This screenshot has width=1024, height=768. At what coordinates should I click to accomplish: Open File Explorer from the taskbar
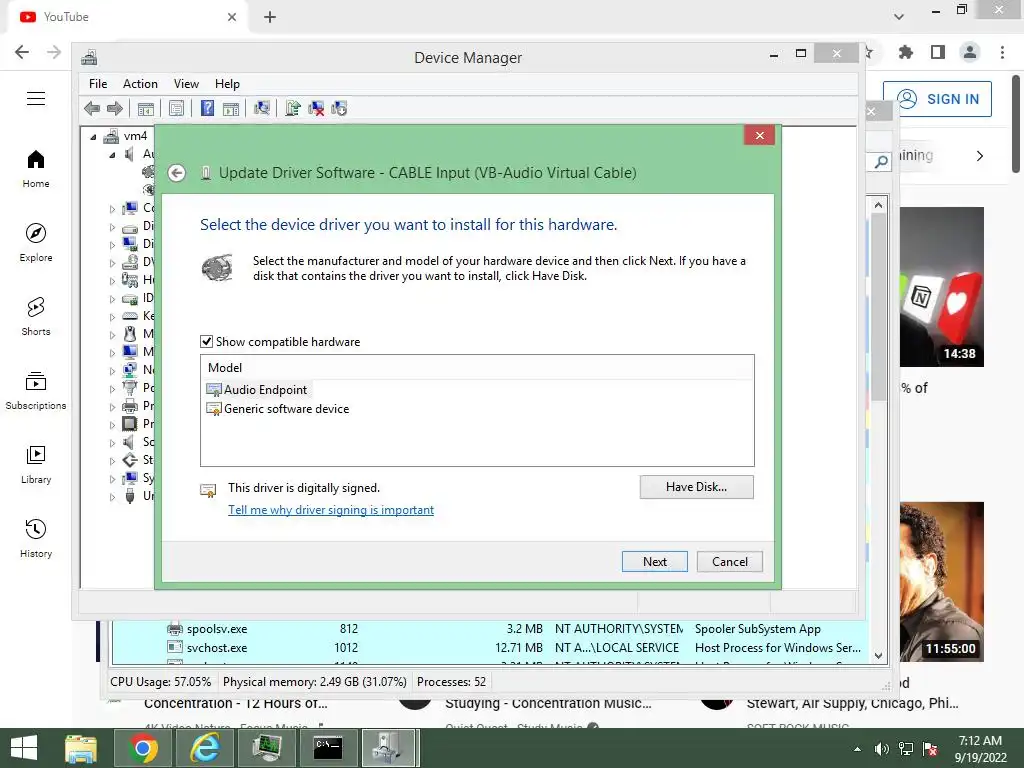click(81, 748)
